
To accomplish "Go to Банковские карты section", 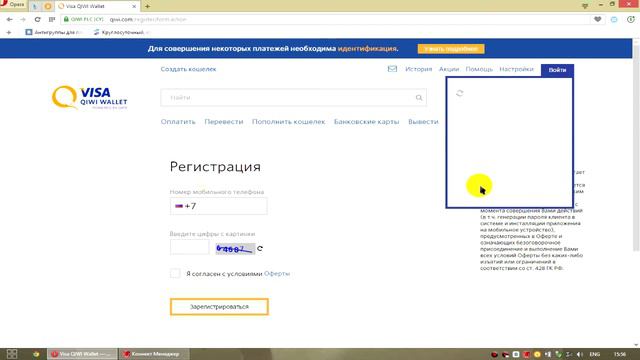I will [x=367, y=122].
